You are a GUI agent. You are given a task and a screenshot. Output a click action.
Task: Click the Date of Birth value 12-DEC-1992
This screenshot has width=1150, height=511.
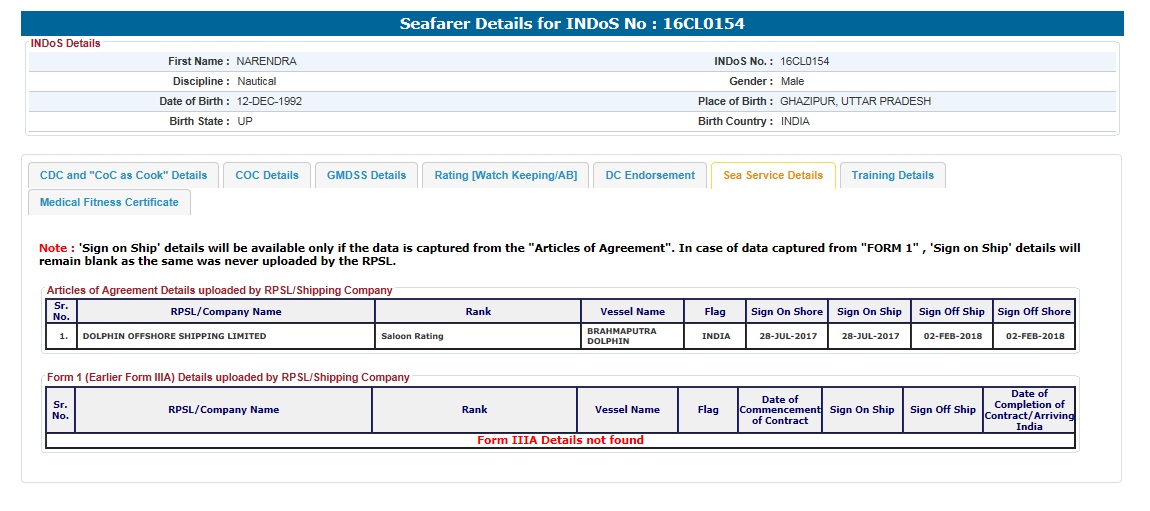[x=269, y=101]
